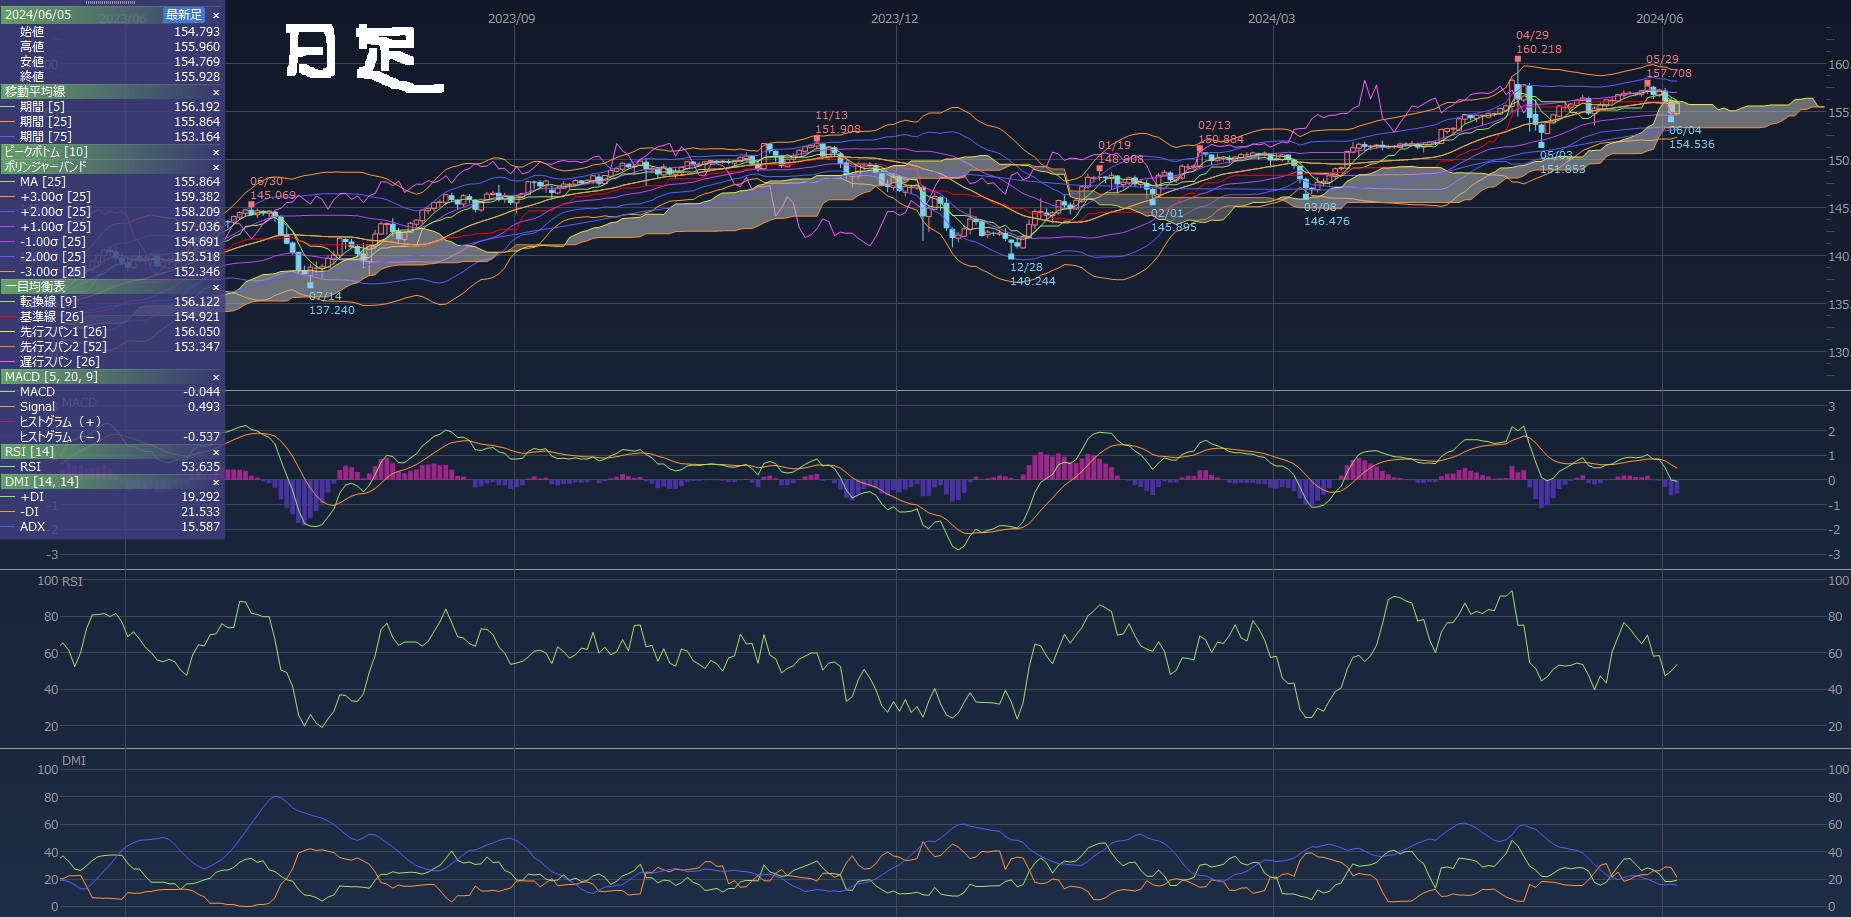Open the RSI [14] header

pos(112,452)
